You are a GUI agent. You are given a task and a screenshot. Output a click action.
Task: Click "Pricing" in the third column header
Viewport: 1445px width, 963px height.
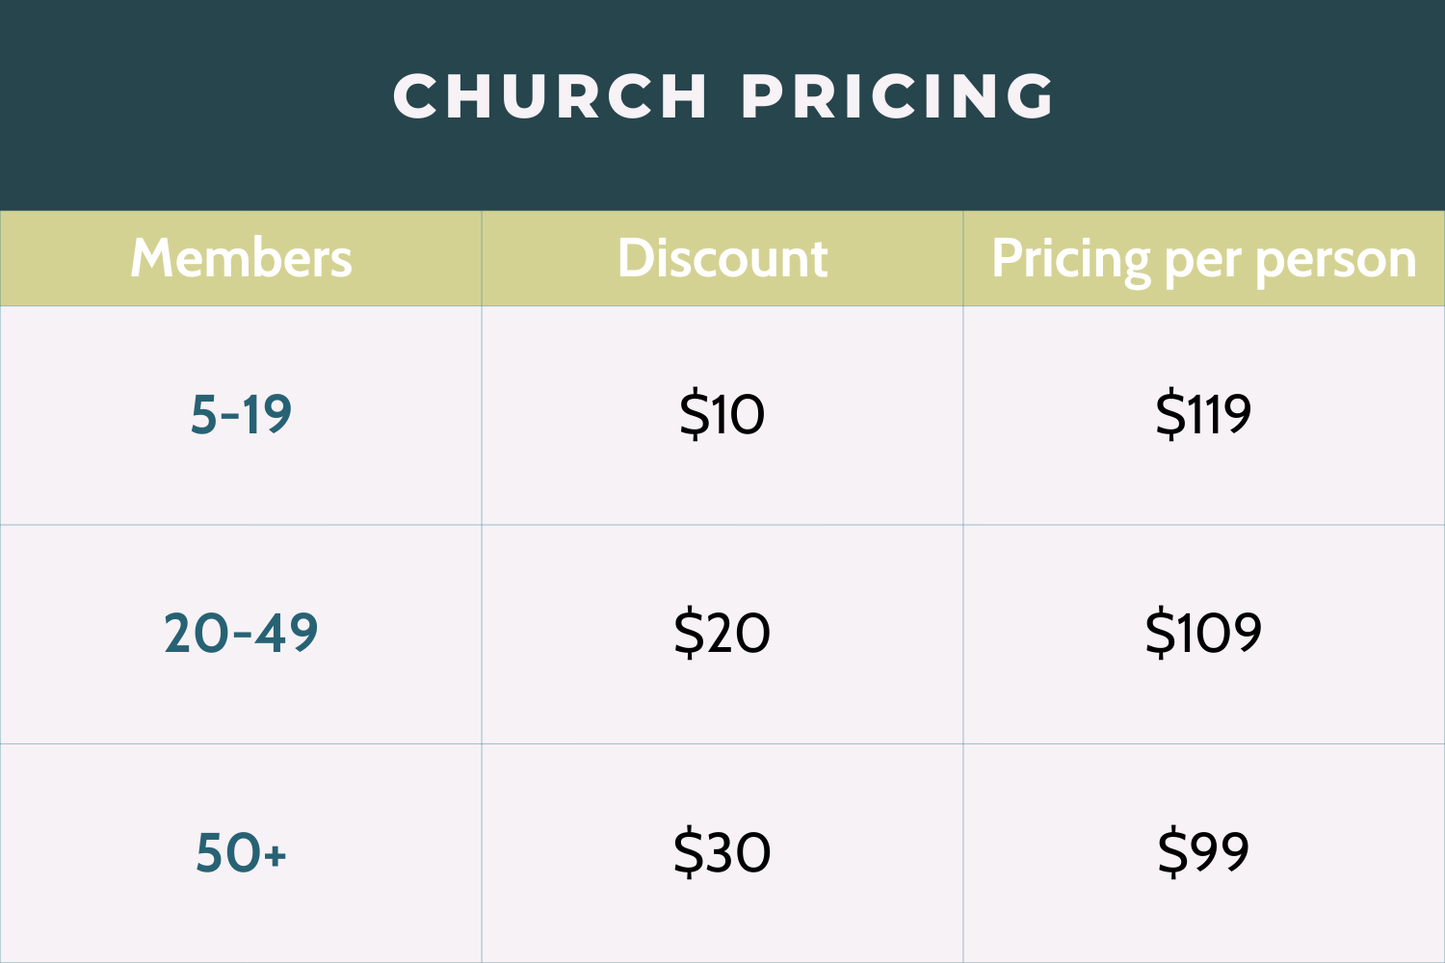click(1071, 259)
